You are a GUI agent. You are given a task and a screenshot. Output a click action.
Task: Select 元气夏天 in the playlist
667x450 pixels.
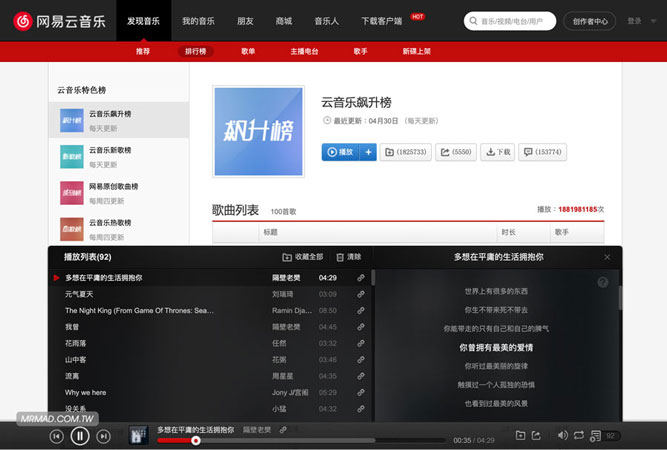click(x=79, y=294)
